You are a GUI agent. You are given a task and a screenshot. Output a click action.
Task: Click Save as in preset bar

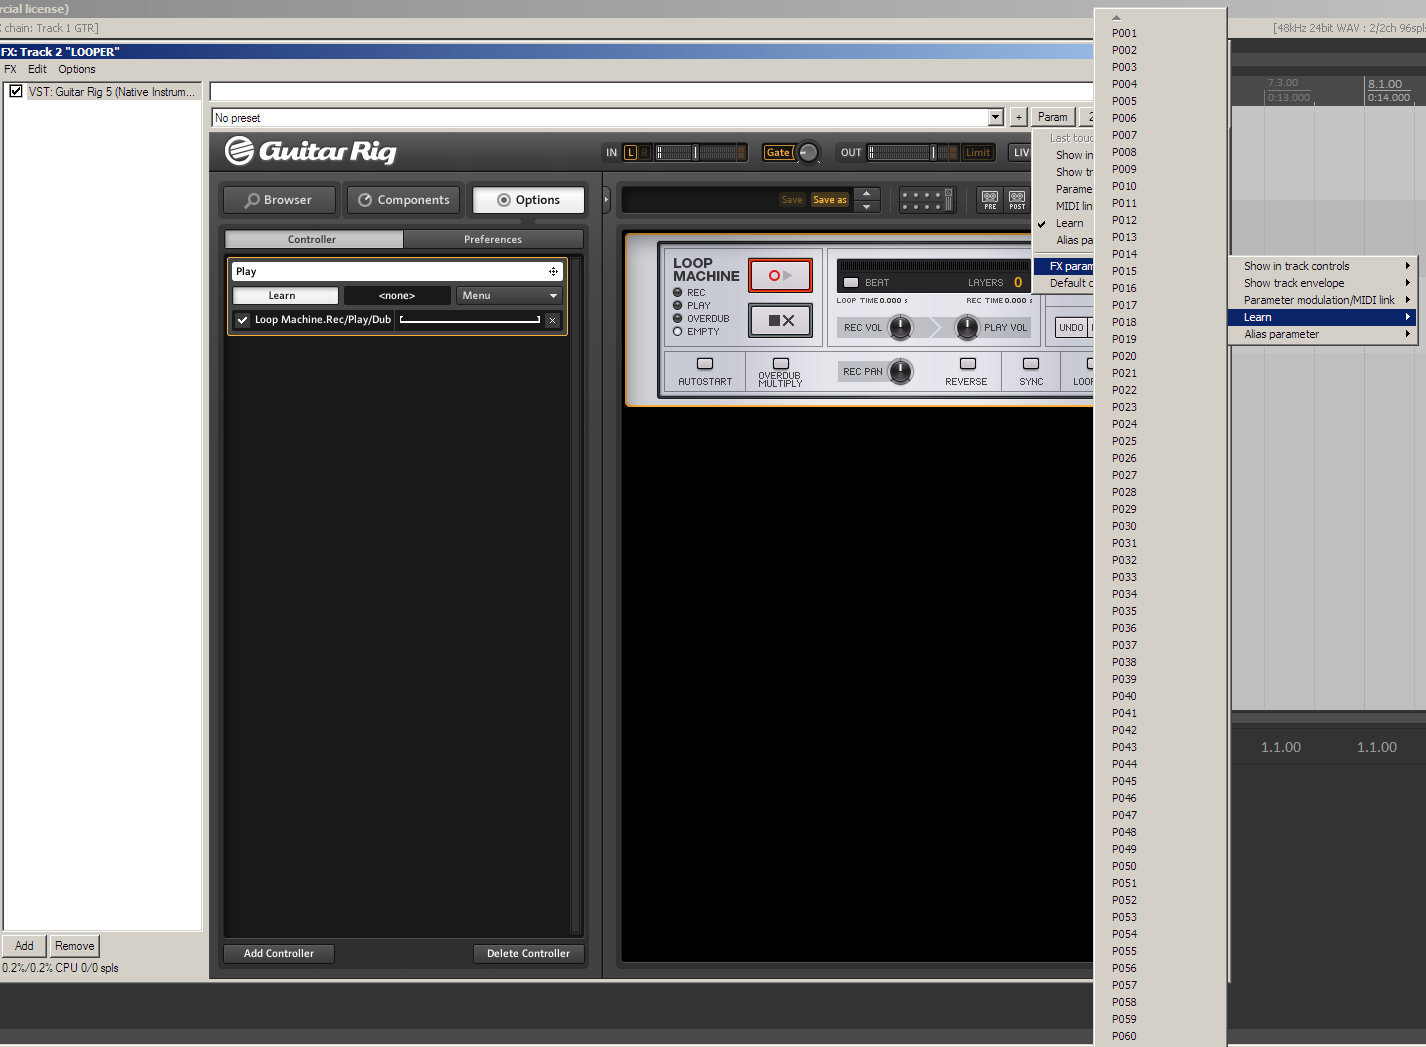tap(830, 200)
